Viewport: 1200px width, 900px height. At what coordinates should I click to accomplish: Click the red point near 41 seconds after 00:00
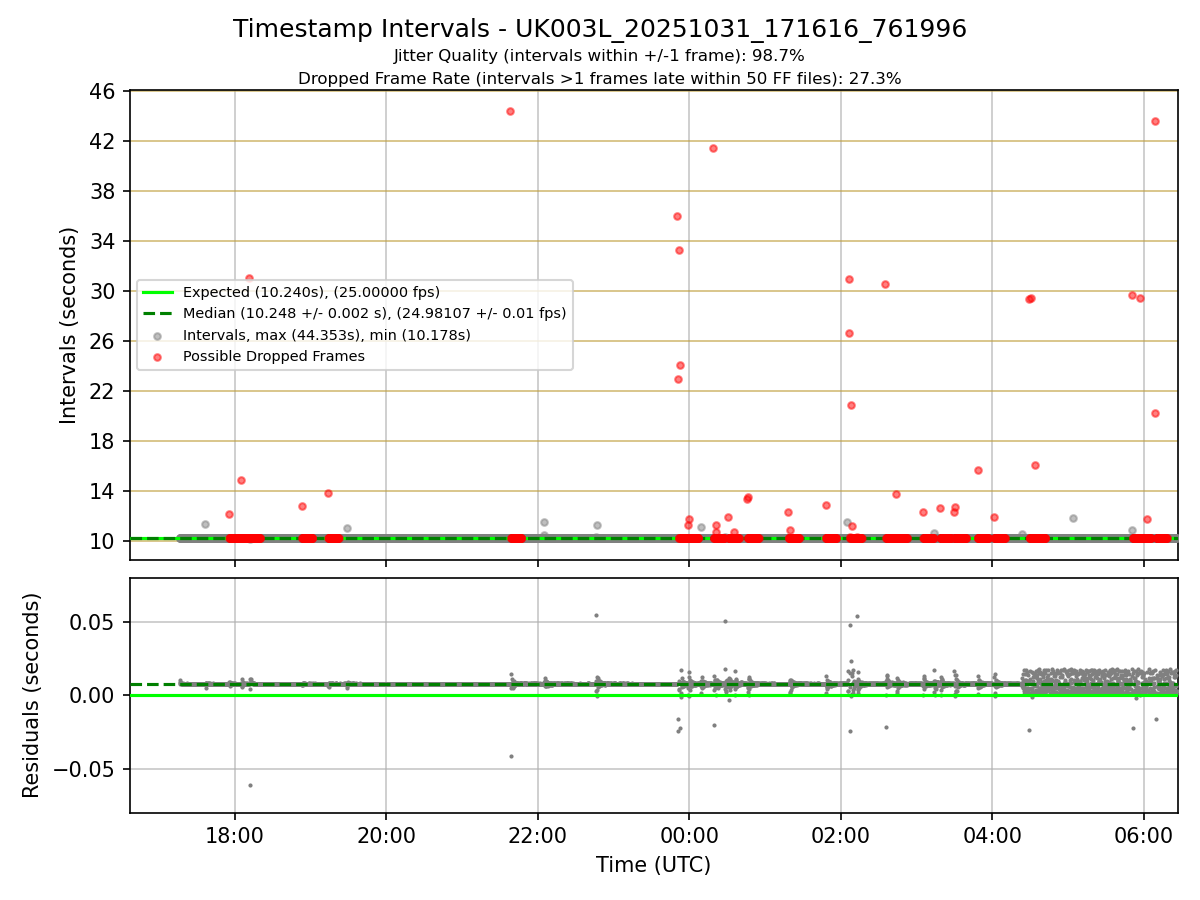(x=713, y=148)
